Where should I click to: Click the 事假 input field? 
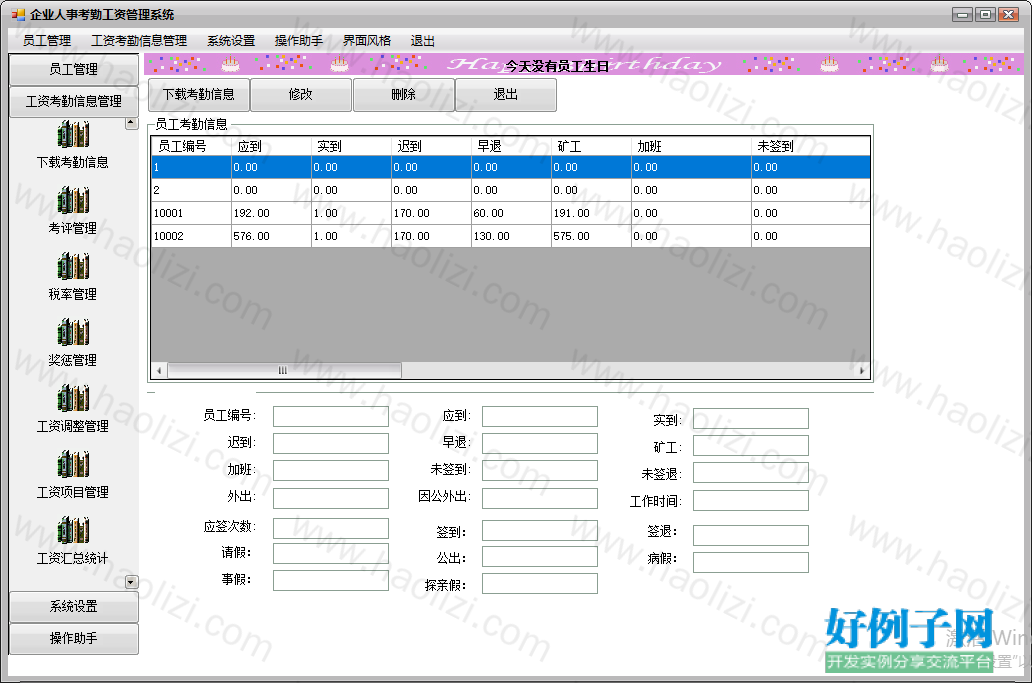[330, 580]
